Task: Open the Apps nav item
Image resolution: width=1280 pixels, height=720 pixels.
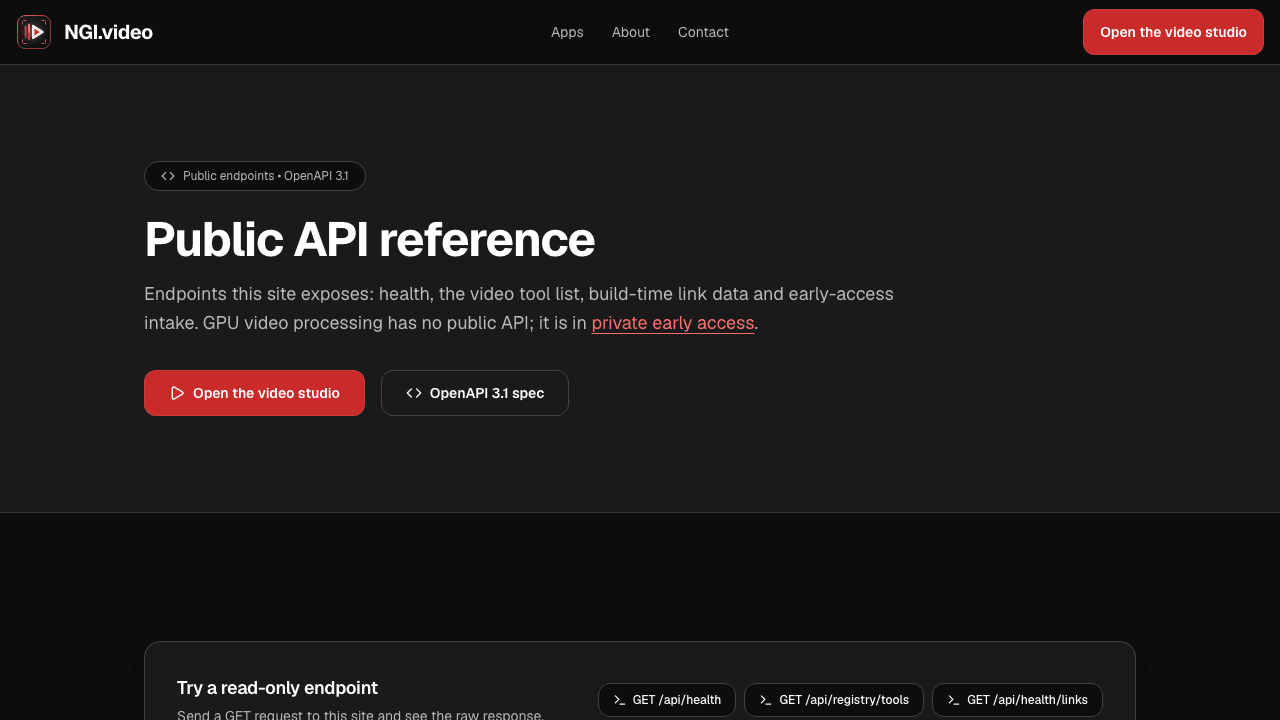Action: pos(567,32)
